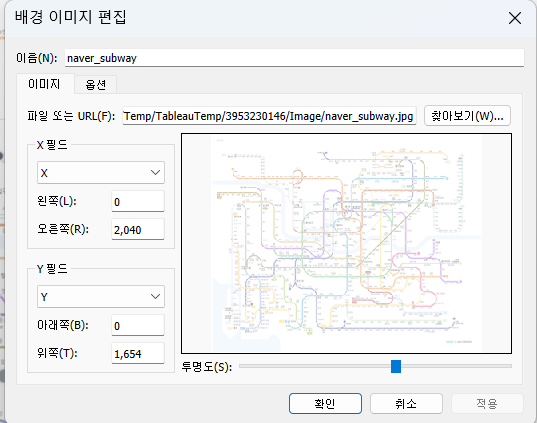537x423 pixels.
Task: Switch to the 이미지 tab
Action: [45, 84]
